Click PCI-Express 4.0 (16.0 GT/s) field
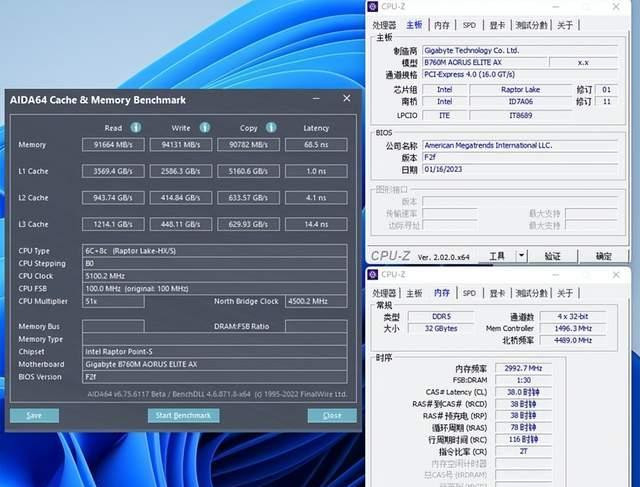This screenshot has height=487, width=640. (x=520, y=74)
